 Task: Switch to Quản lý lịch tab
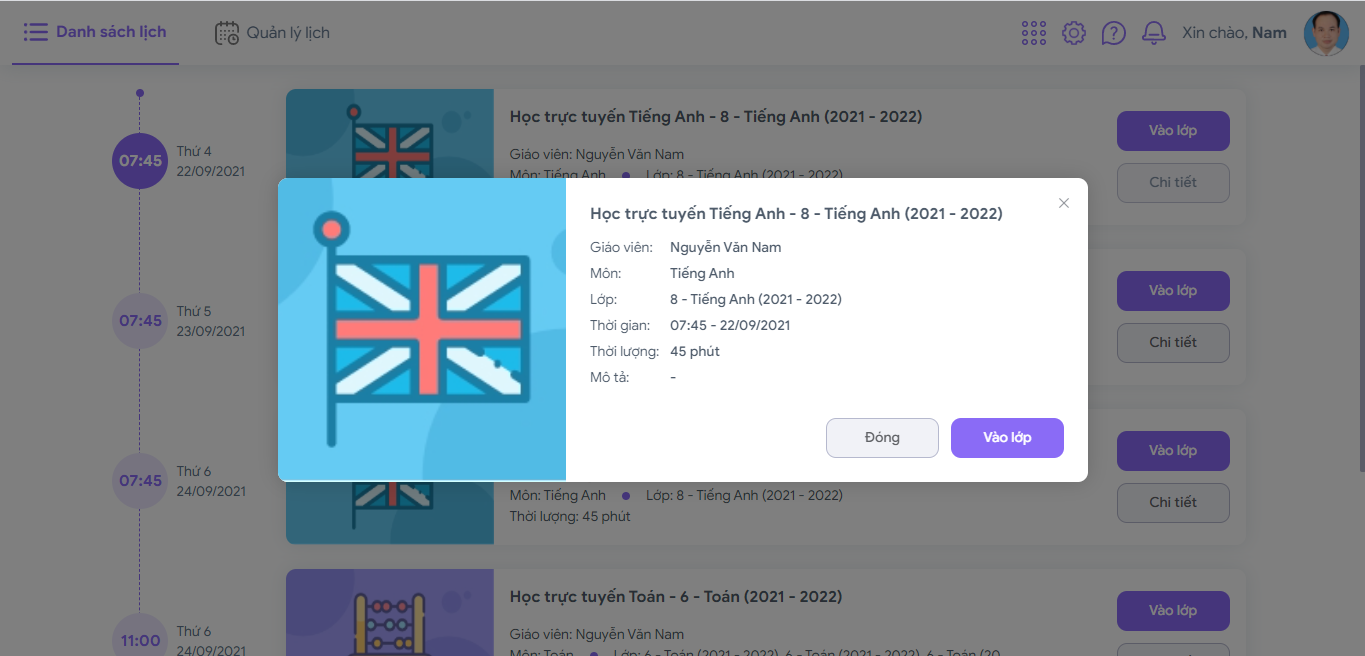272,33
